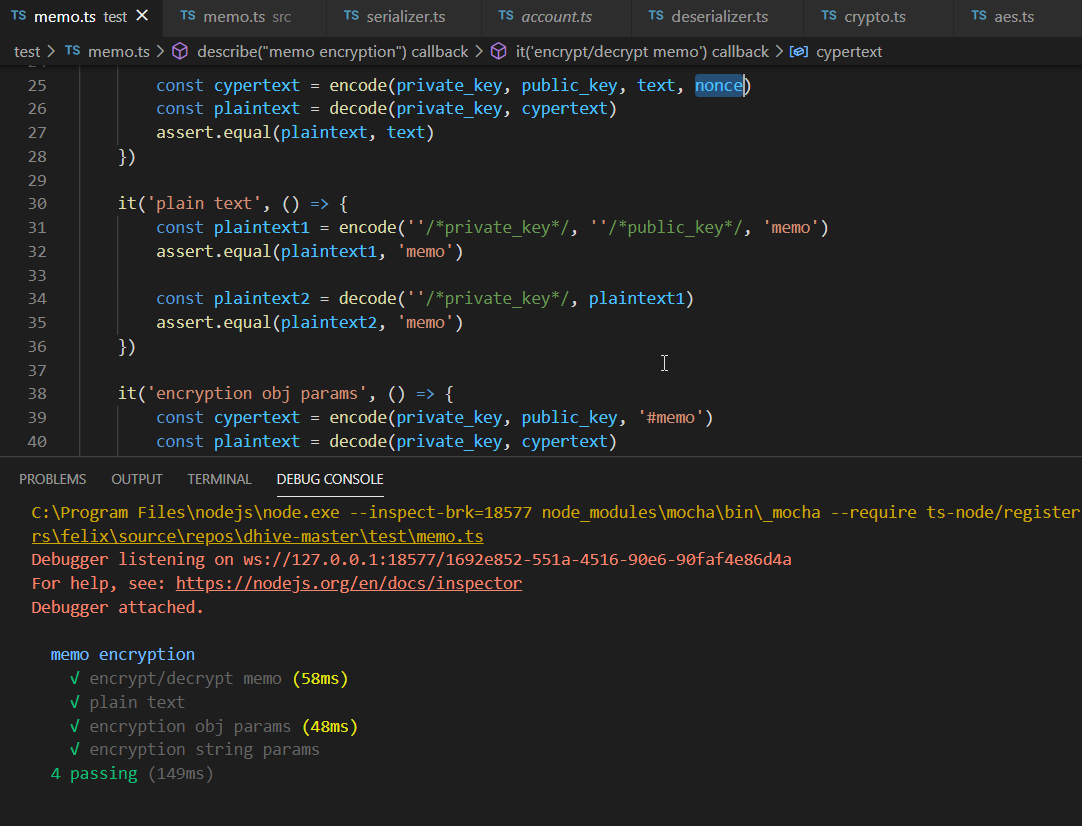Click the TS icon on aes.ts tab
The height and width of the screenshot is (826, 1082).
pos(978,16)
